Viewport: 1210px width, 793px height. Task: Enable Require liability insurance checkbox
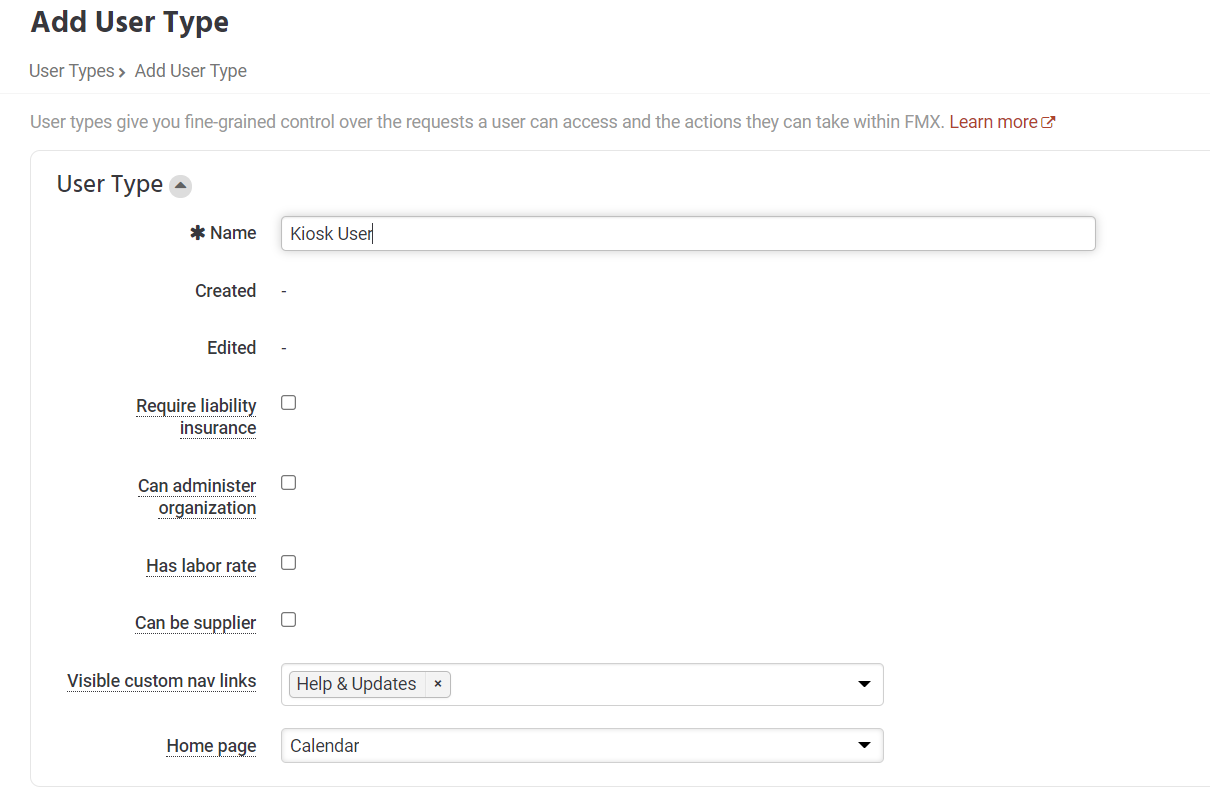point(289,403)
